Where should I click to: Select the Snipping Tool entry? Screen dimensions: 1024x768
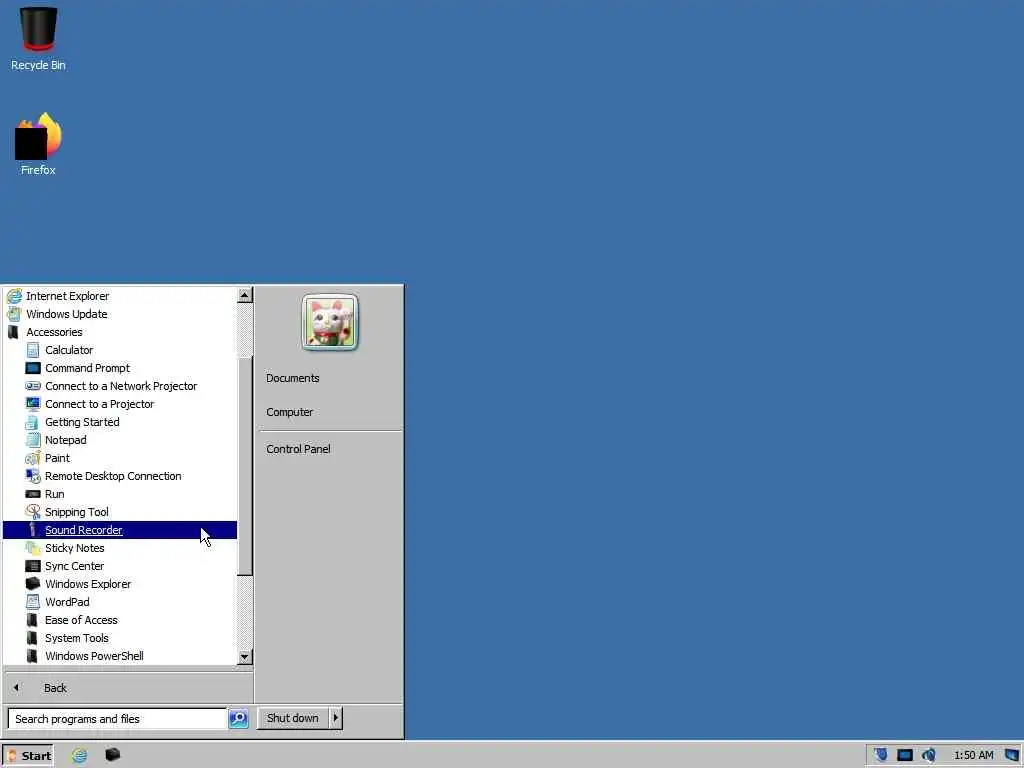120,512
